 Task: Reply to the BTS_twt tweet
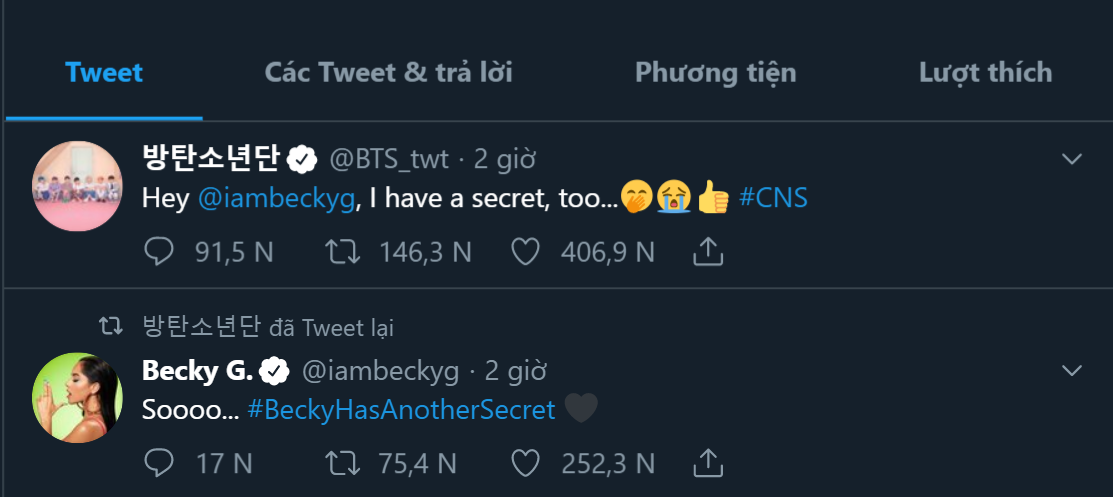[x=159, y=251]
